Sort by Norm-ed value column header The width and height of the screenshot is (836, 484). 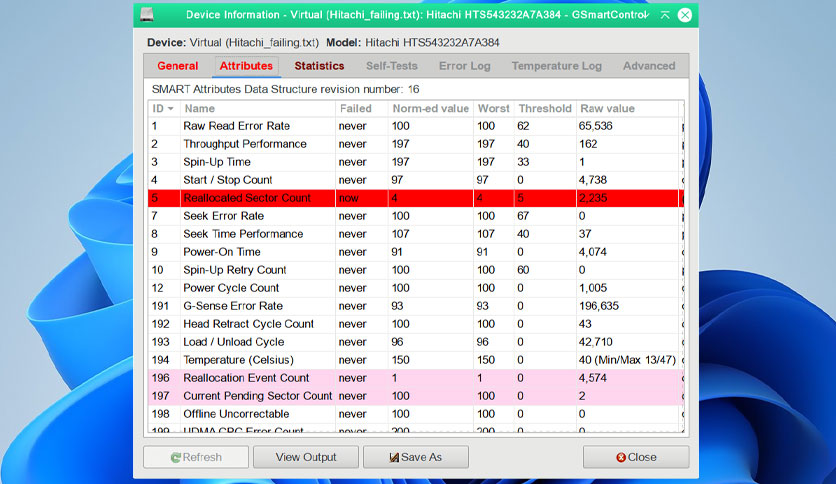pyautogui.click(x=431, y=108)
